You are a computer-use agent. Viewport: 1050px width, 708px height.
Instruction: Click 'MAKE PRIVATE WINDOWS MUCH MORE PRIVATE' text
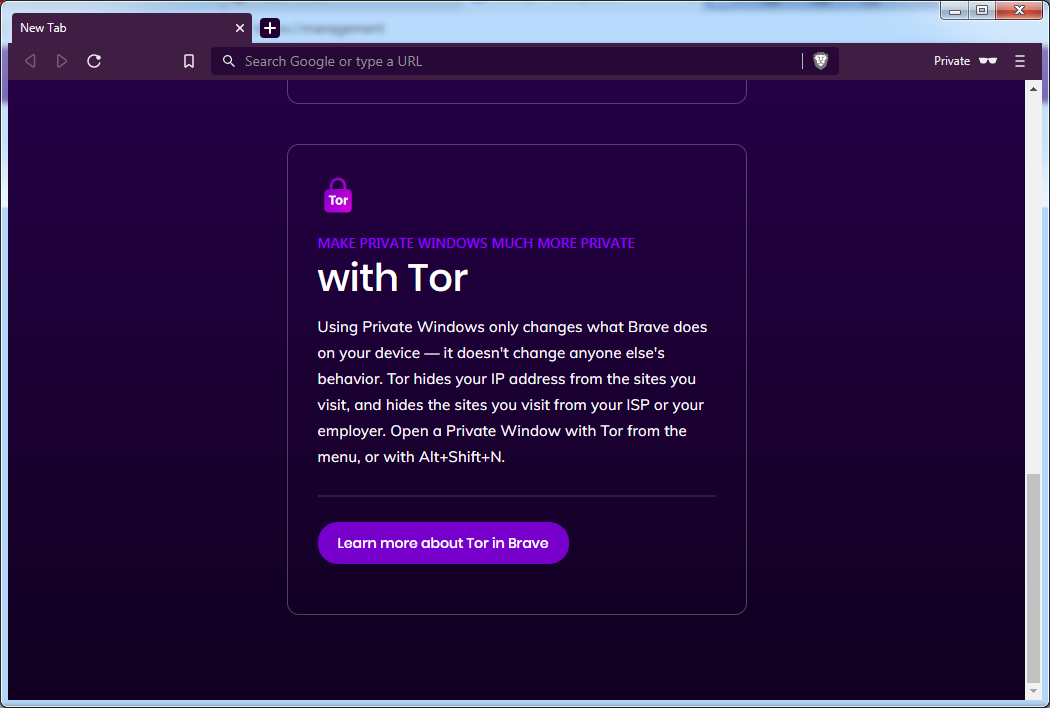pyautogui.click(x=476, y=243)
